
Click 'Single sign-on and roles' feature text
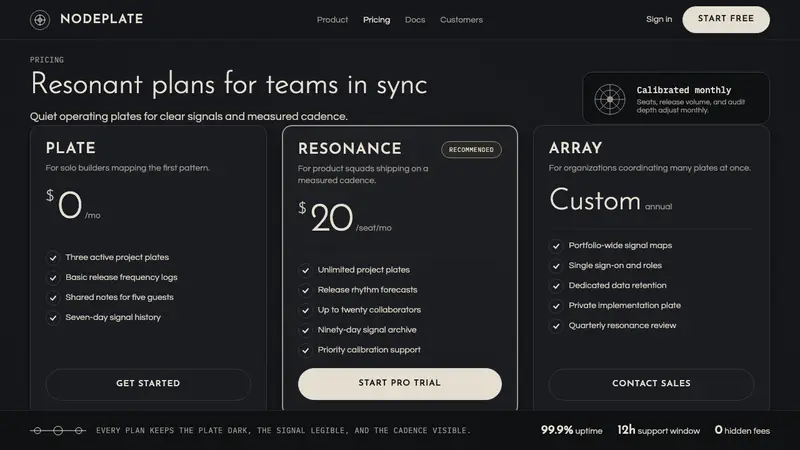[615, 265]
